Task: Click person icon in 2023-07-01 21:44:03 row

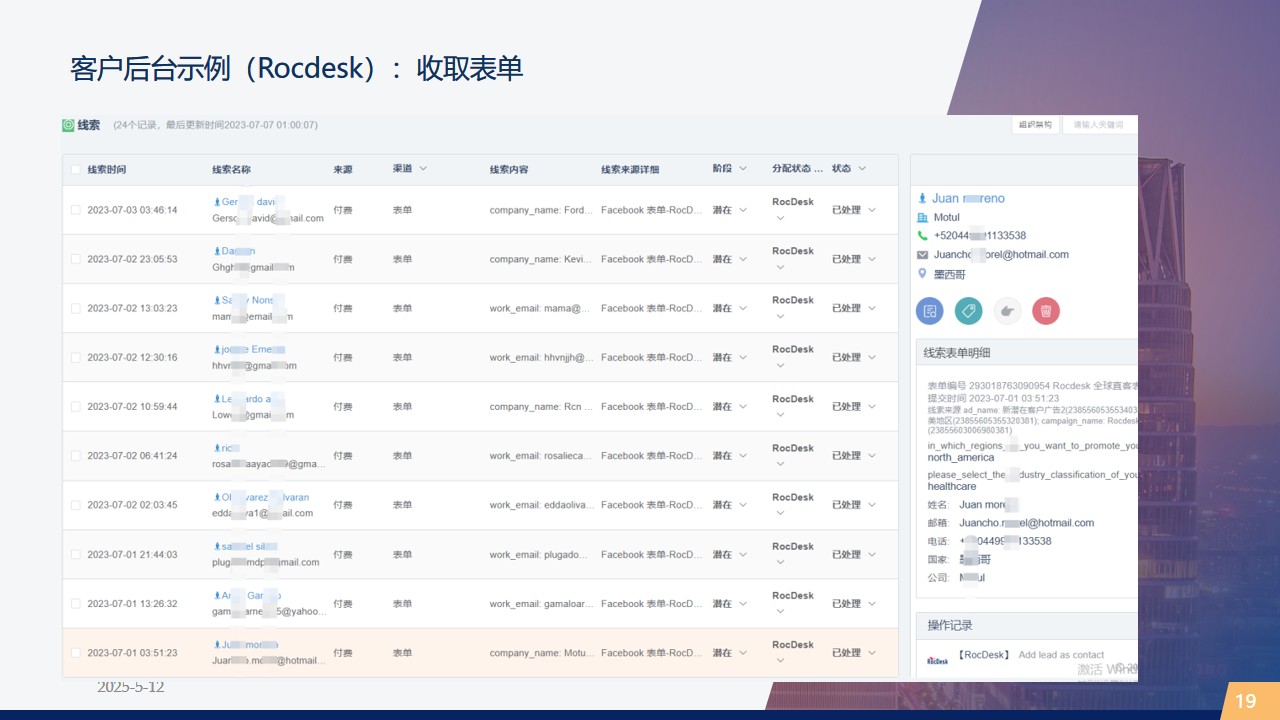Action: pos(217,546)
